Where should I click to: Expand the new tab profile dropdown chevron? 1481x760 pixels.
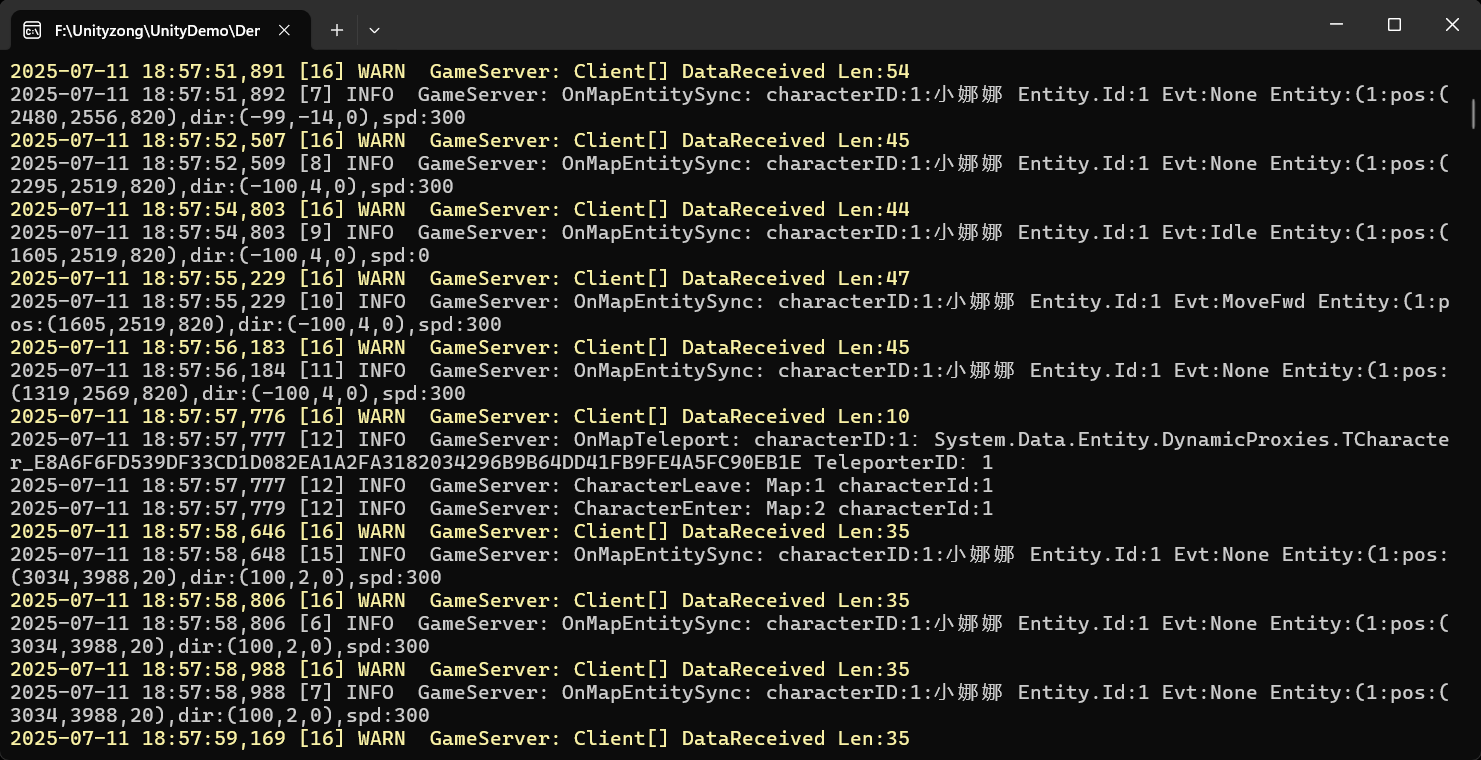(374, 30)
